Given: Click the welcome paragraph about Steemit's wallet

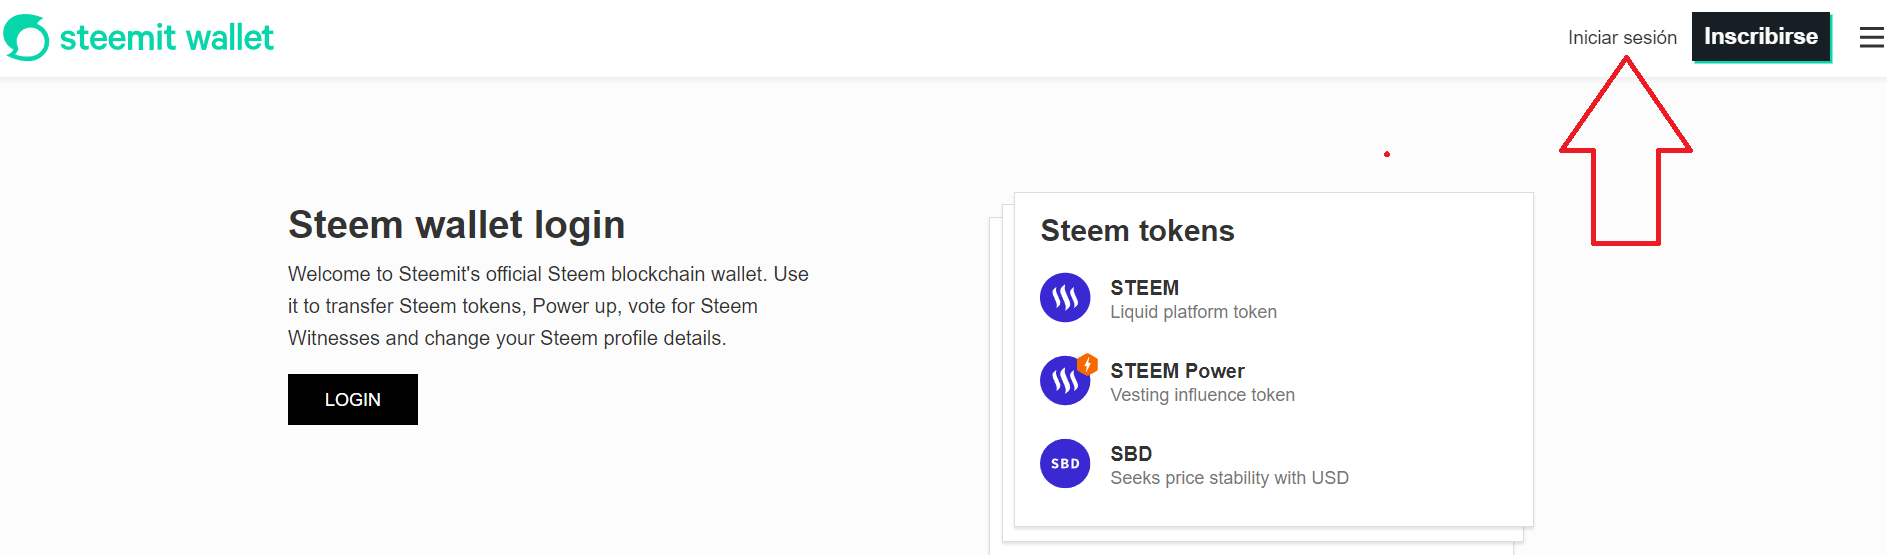Looking at the screenshot, I should click(548, 306).
